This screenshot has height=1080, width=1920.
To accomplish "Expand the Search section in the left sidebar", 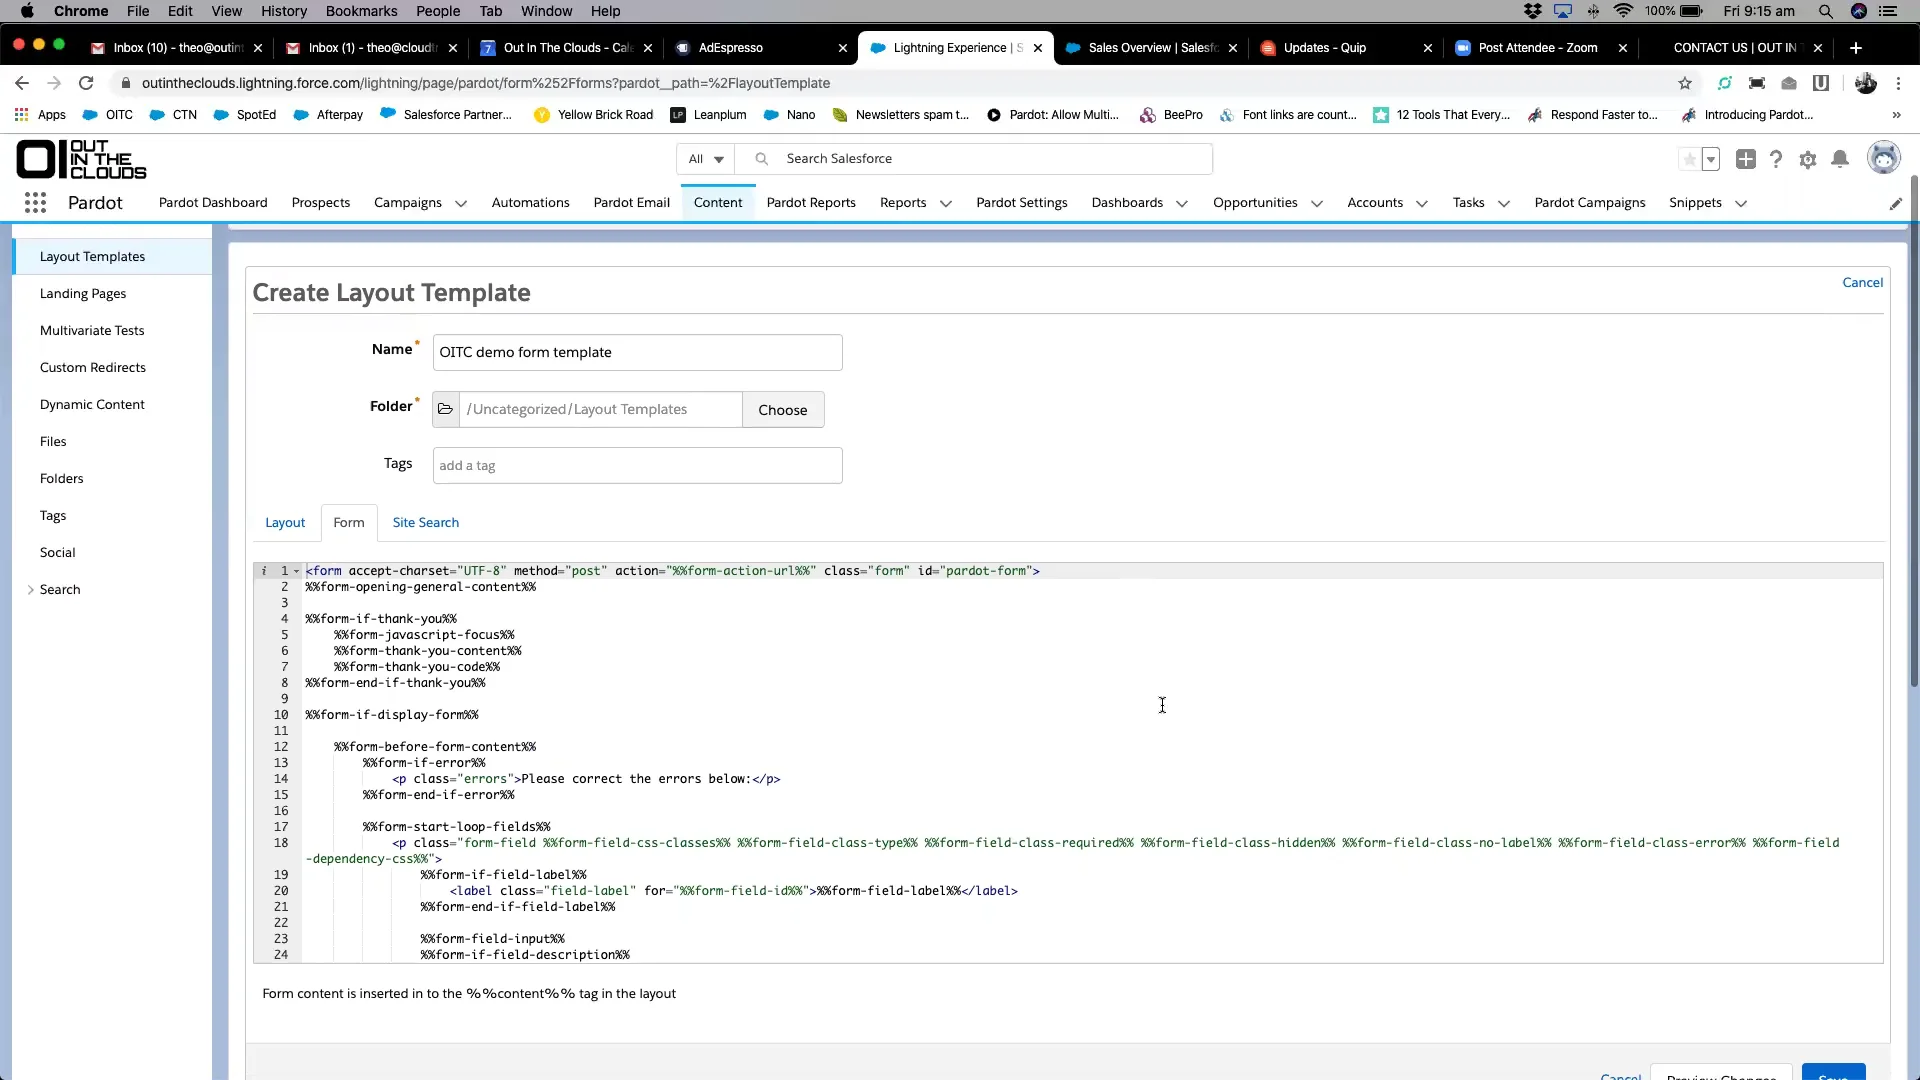I will [x=31, y=589].
